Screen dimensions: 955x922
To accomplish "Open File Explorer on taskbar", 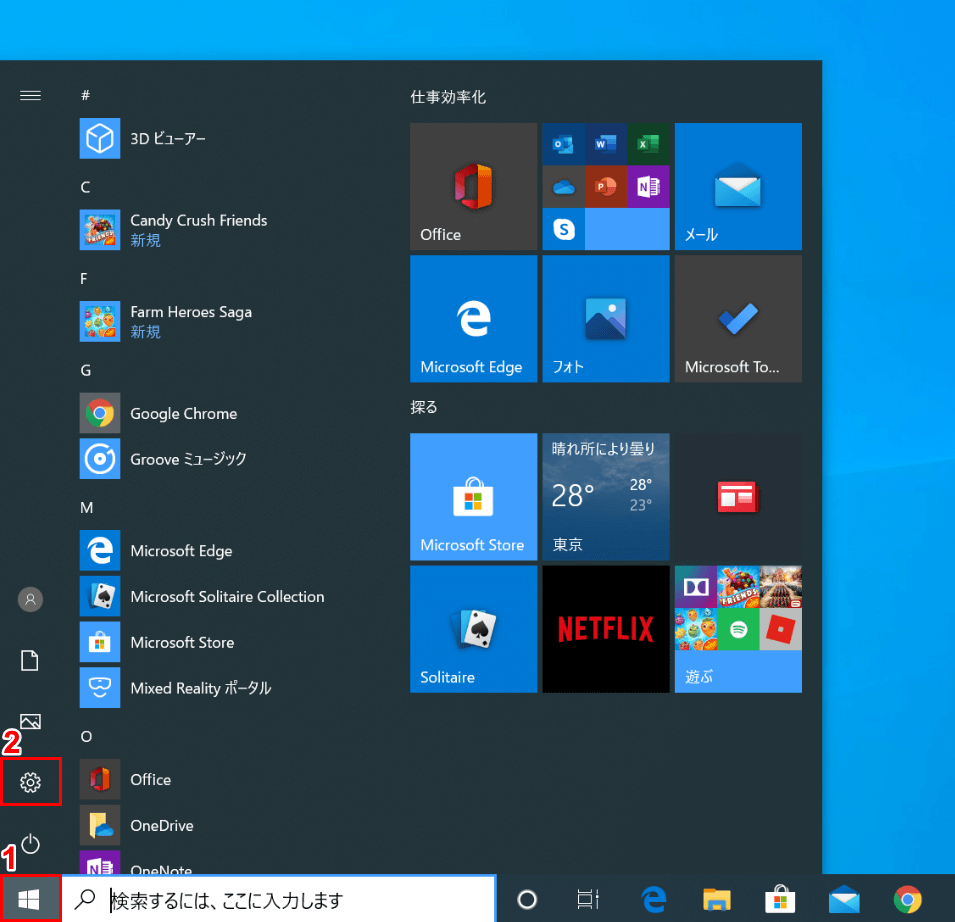I will click(x=717, y=899).
